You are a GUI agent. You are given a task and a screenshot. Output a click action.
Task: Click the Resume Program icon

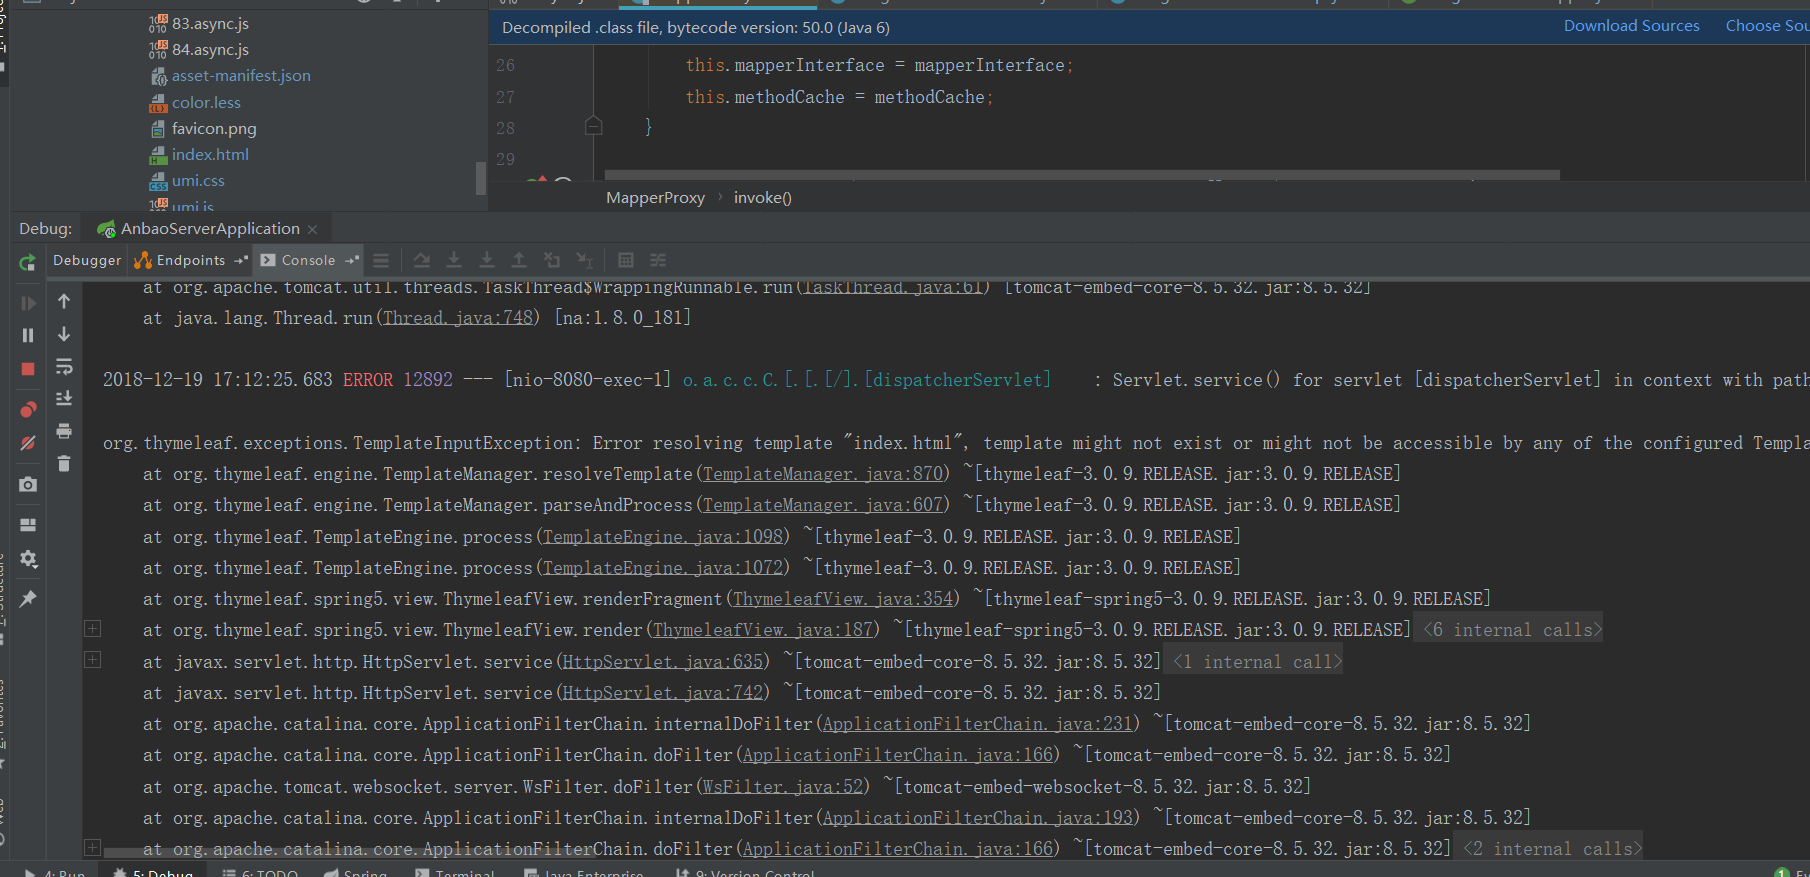[x=28, y=303]
